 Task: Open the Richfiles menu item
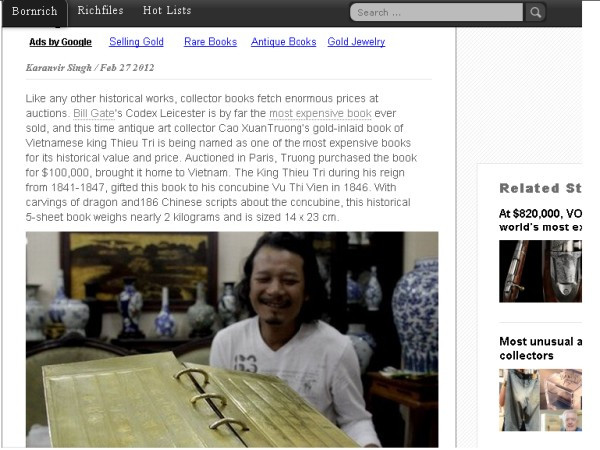tap(101, 10)
